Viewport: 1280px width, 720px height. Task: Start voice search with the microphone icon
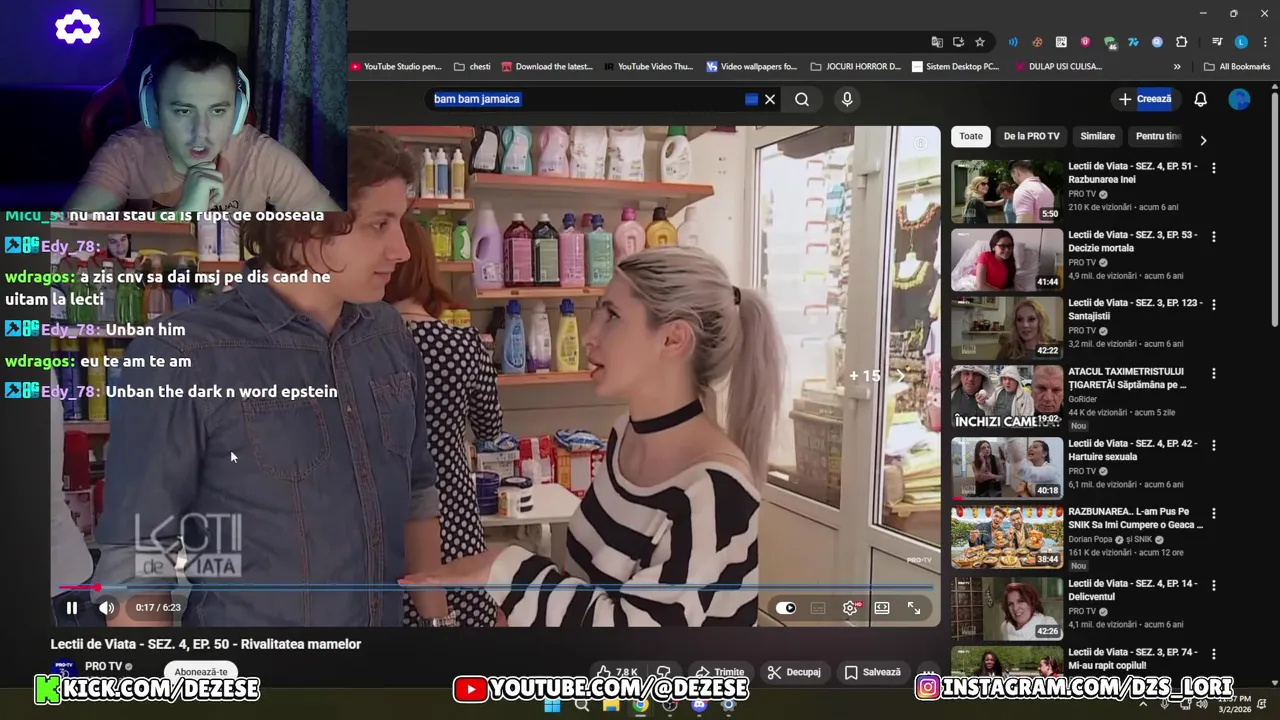[x=847, y=99]
